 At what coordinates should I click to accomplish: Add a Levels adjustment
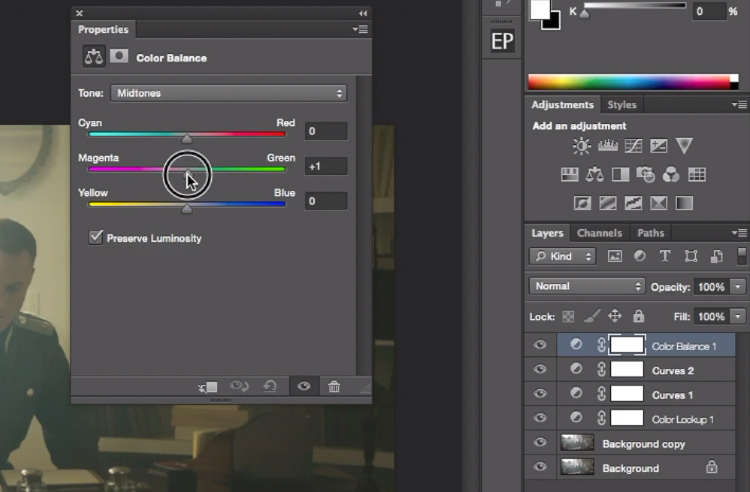click(x=607, y=146)
